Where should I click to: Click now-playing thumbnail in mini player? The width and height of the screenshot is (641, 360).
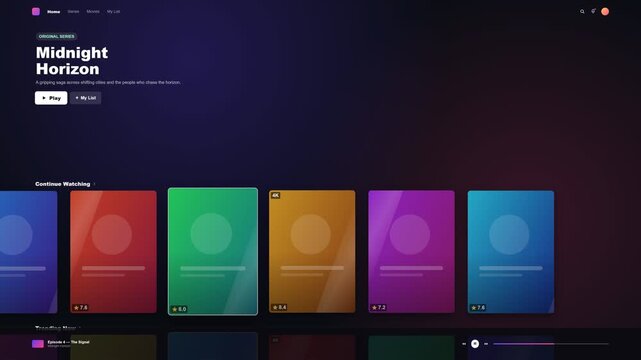[x=38, y=344]
